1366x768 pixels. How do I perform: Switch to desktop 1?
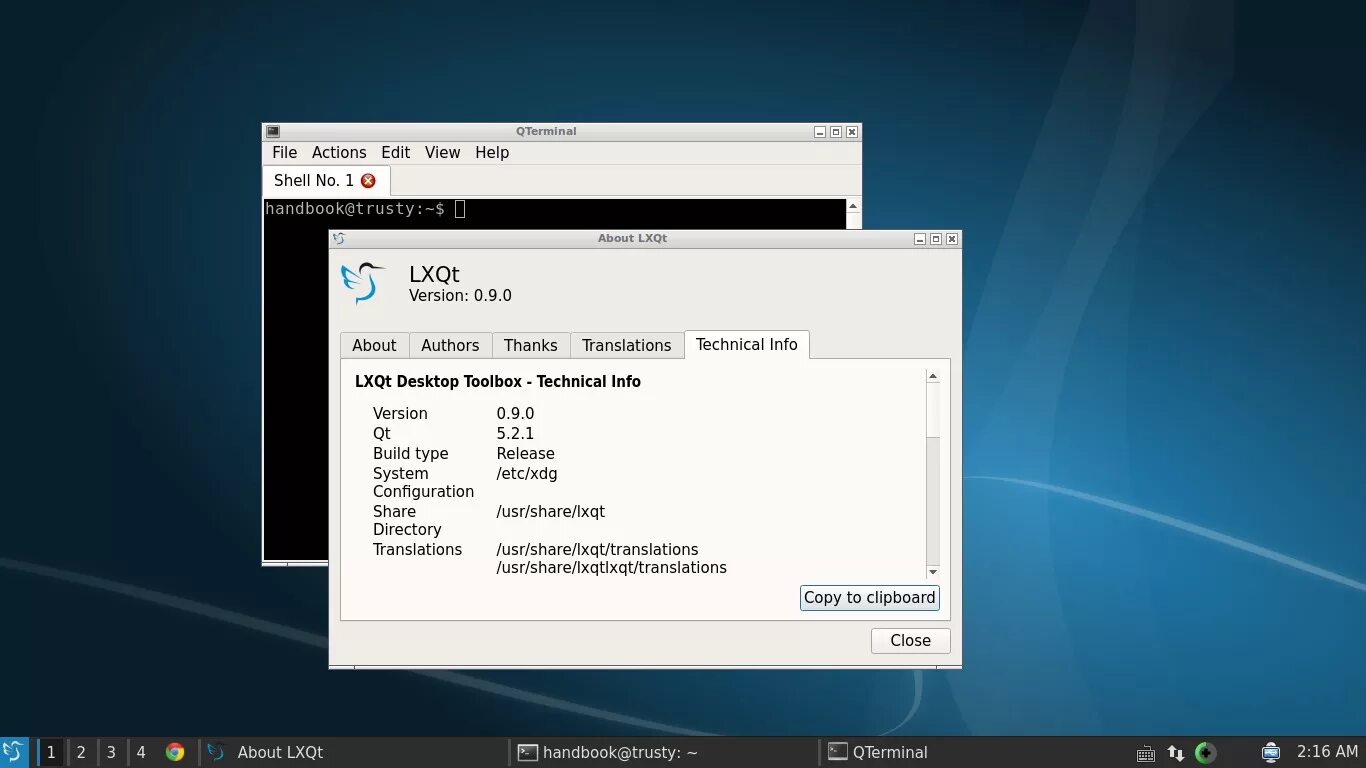tap(51, 752)
